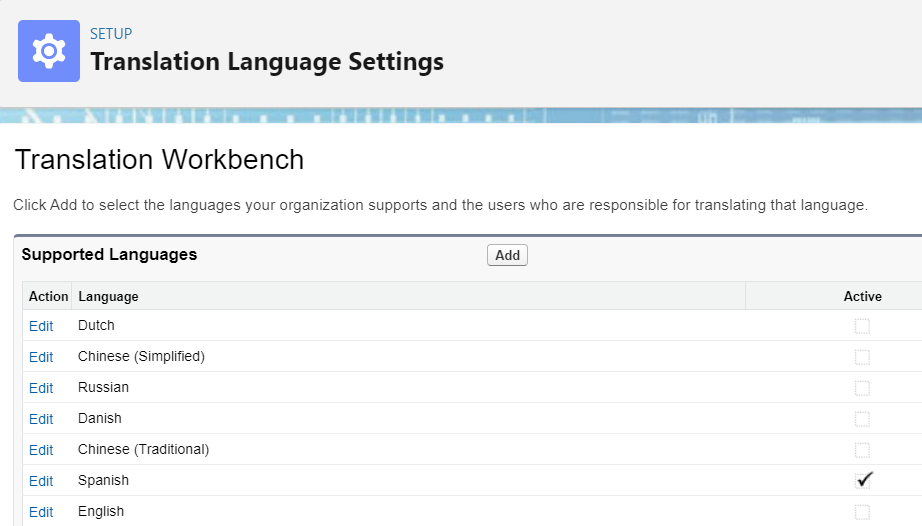Click the Setup gear icon
This screenshot has width=922, height=526.
(x=49, y=51)
